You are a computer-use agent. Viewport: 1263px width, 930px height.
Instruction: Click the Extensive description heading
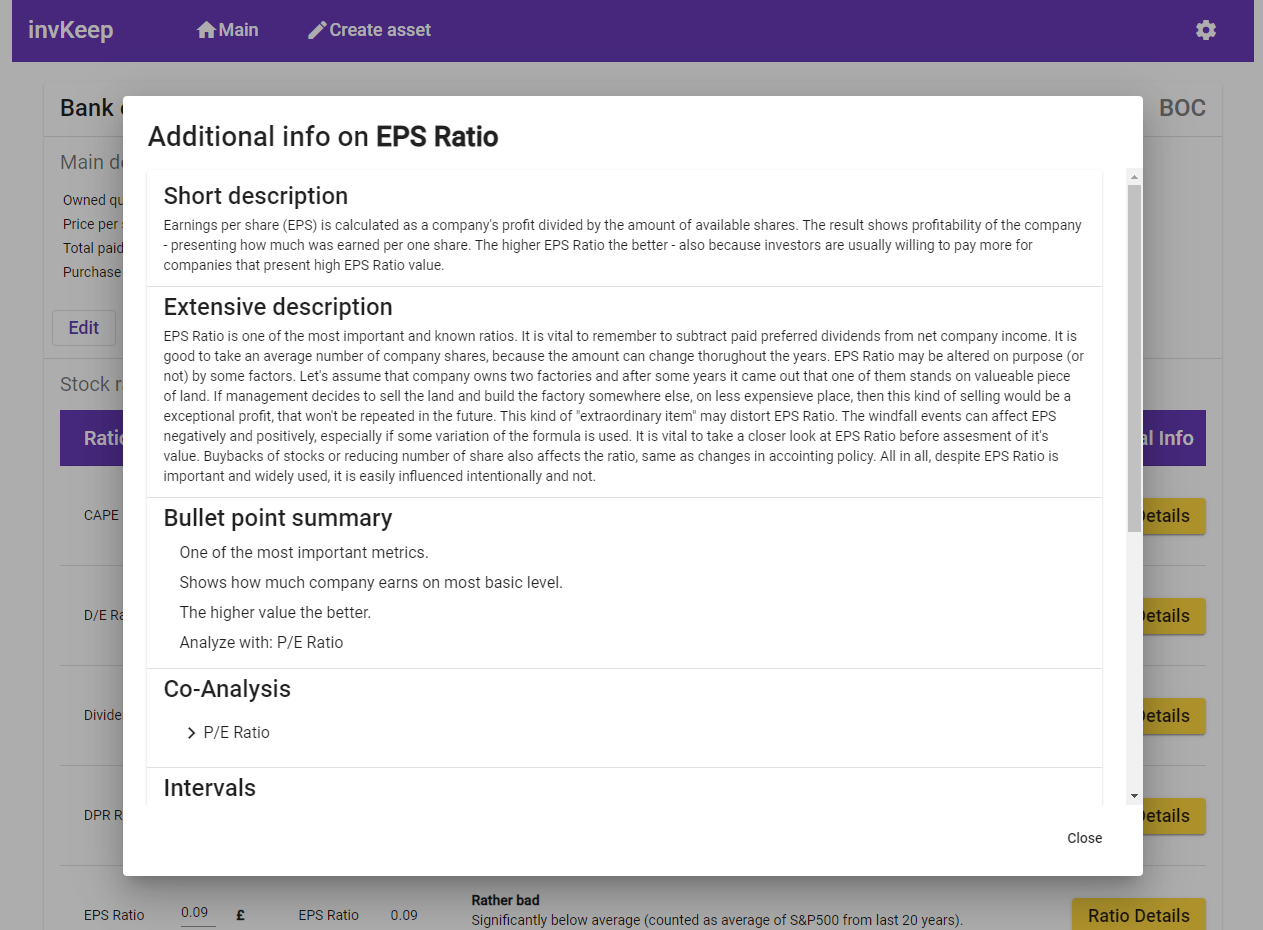(x=278, y=307)
